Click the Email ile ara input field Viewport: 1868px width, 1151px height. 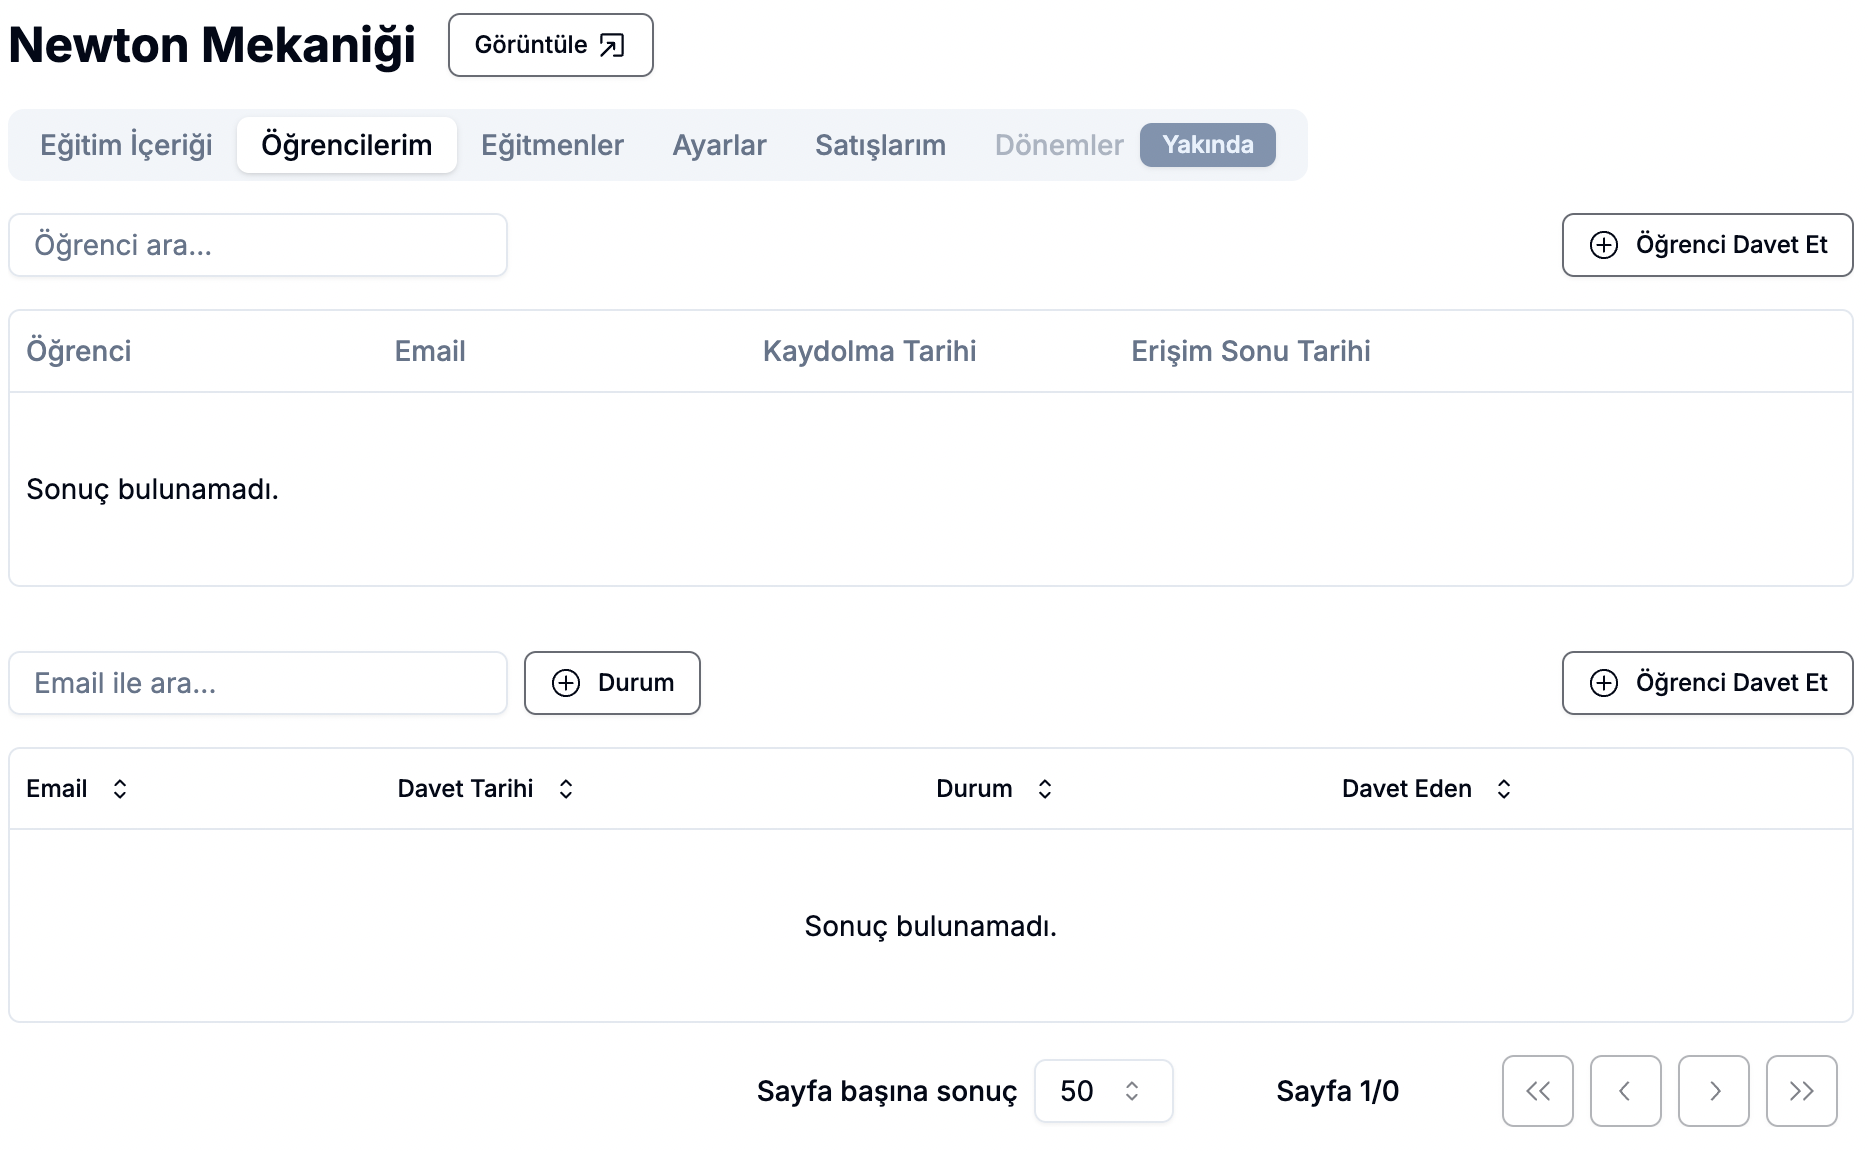[258, 683]
